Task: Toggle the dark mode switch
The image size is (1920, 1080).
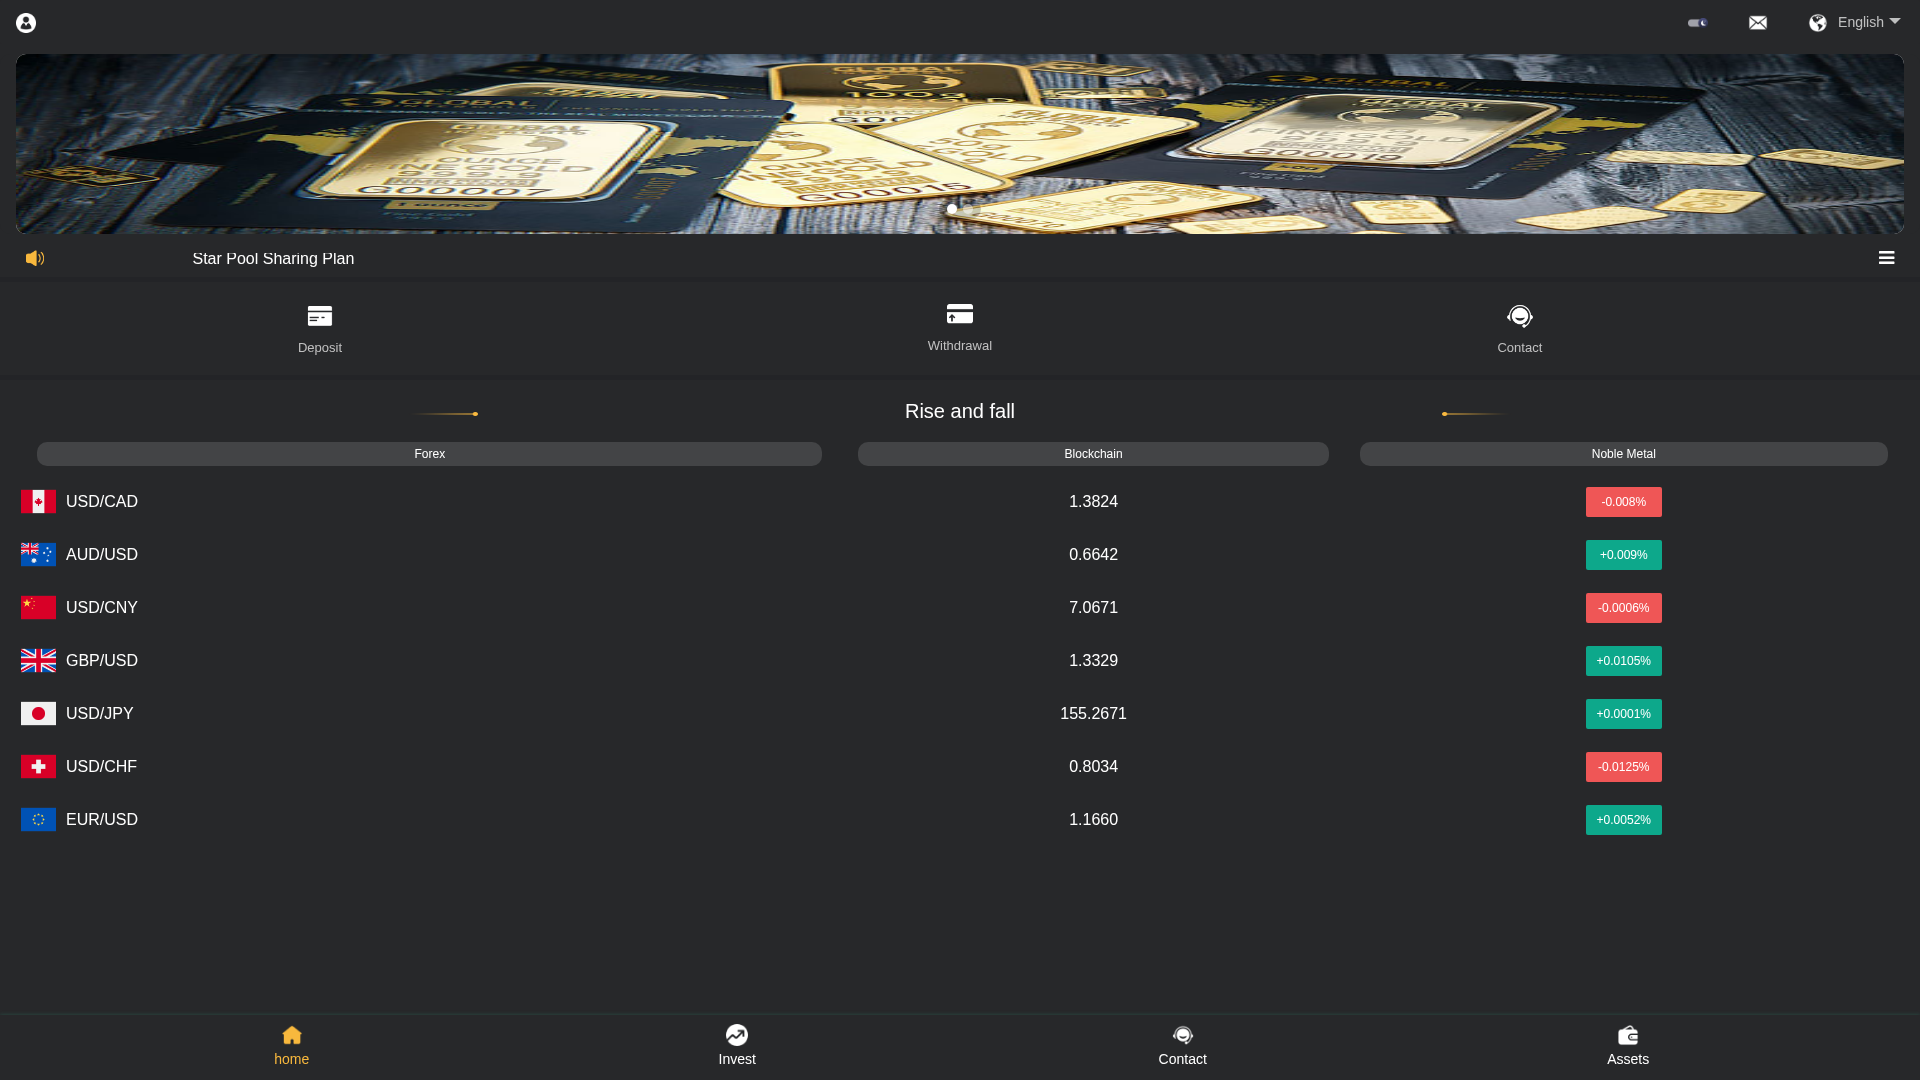Action: click(x=1698, y=22)
